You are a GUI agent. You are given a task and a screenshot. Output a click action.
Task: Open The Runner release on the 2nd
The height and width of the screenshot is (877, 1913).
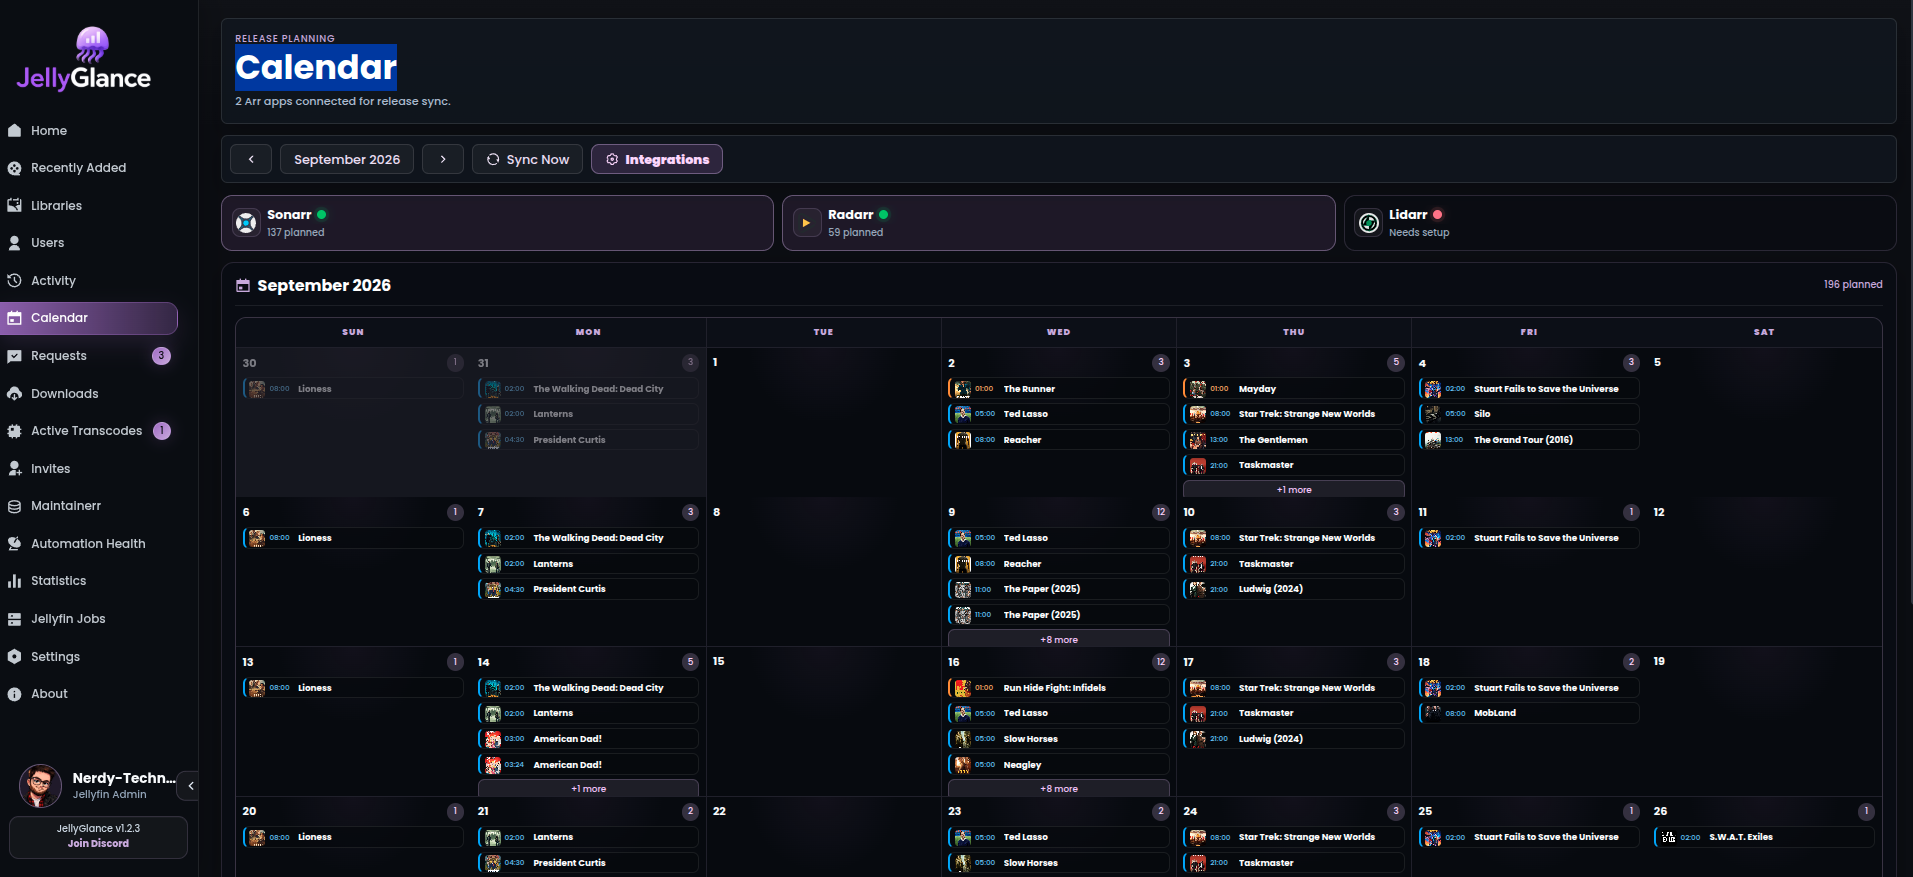pos(1059,389)
